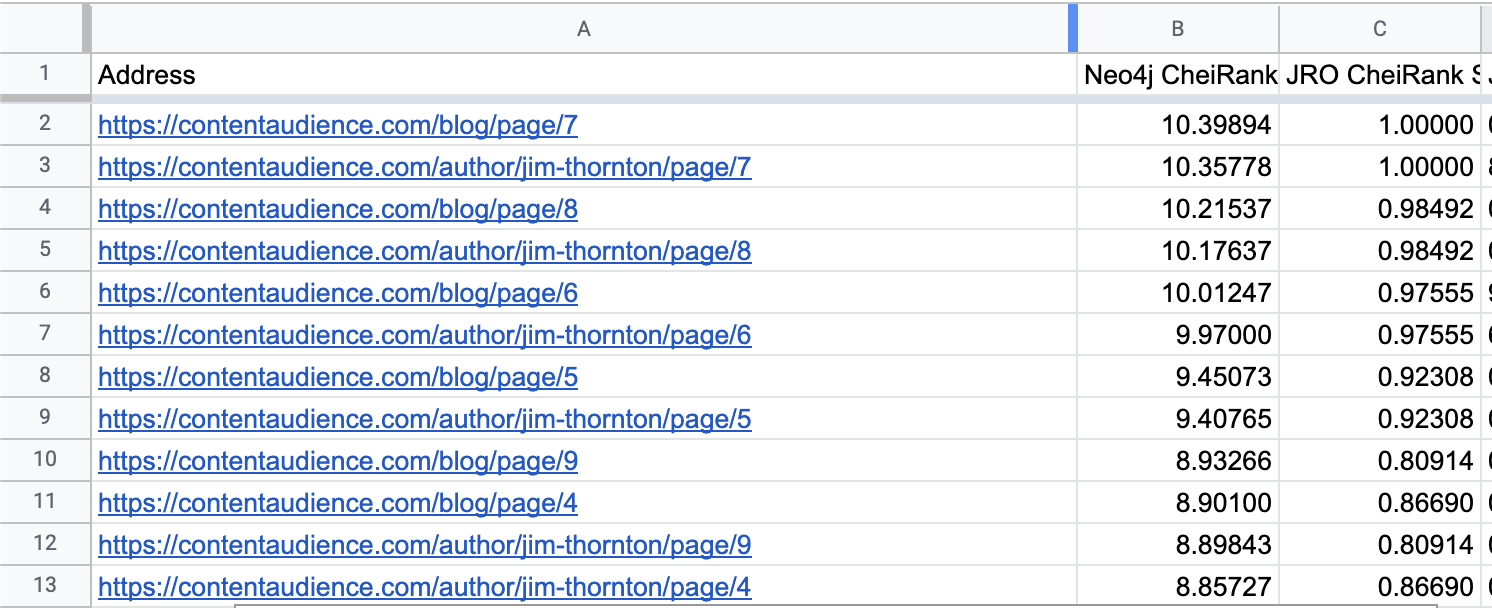Click row number 13
1492x608 pixels.
[x=45, y=587]
